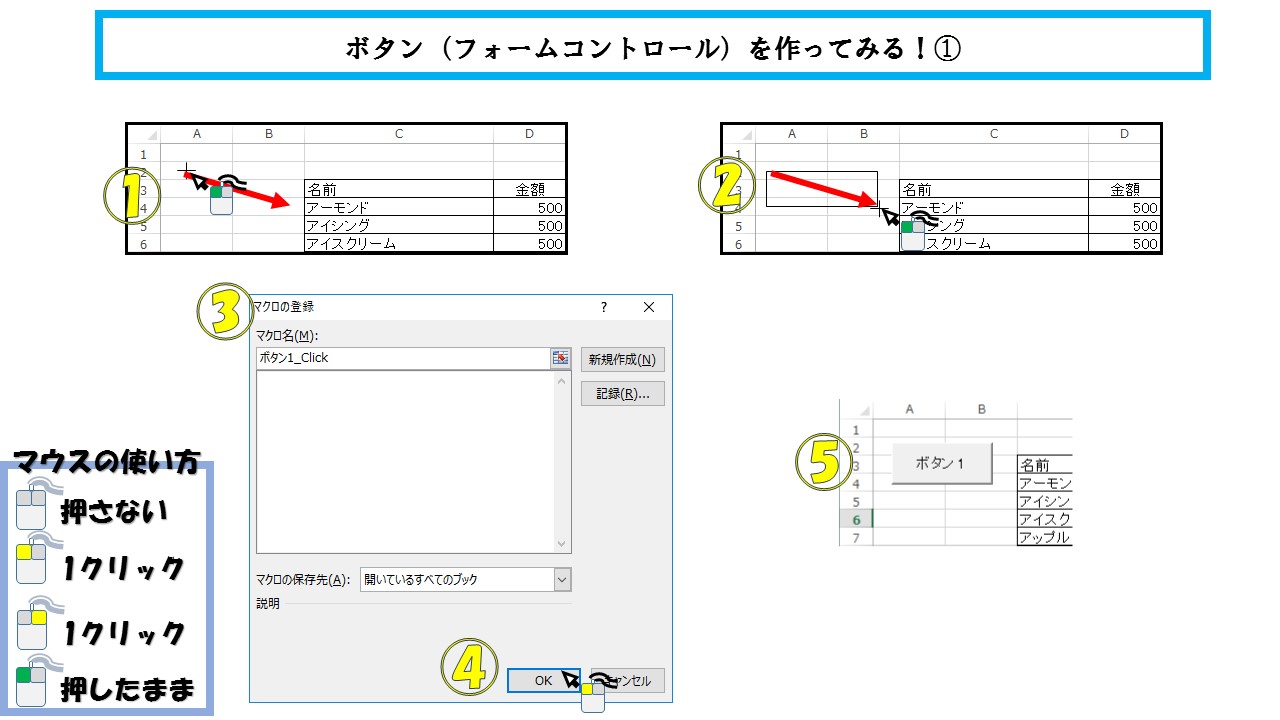Close the マクロの登録 dialog with X
The height and width of the screenshot is (720, 1280).
tap(649, 308)
